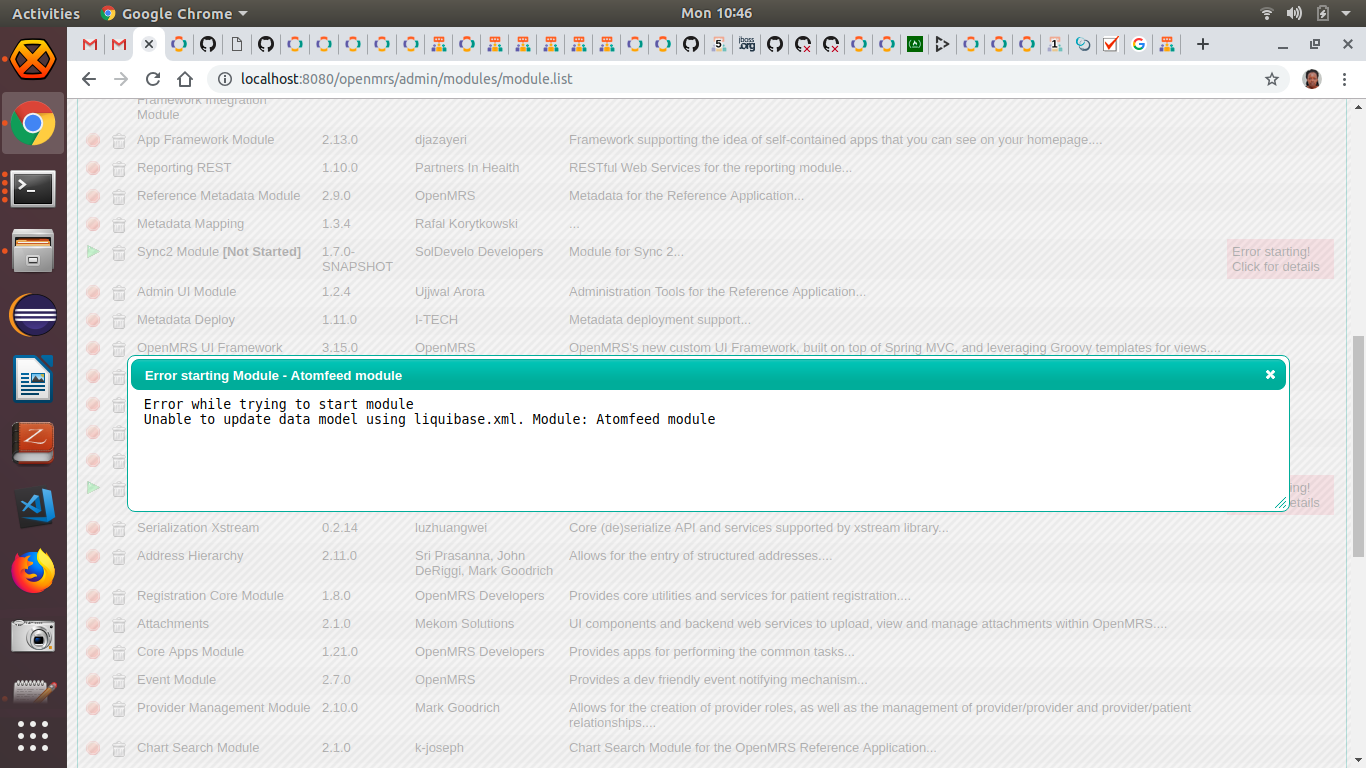
Task: Open Sync2's 'Error starting! Click for details' box
Action: [x=1280, y=259]
